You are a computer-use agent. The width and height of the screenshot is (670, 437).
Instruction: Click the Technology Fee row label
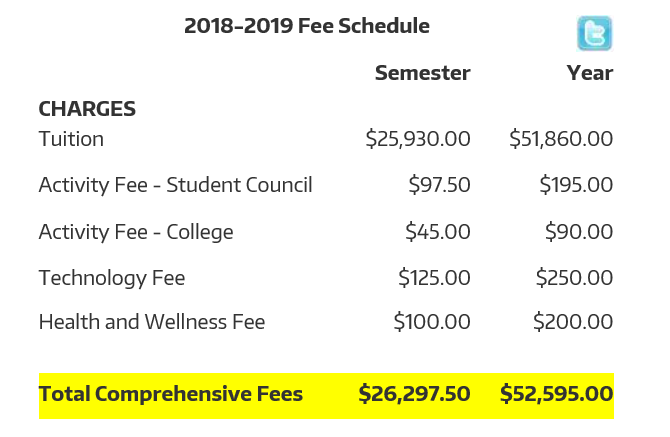(x=112, y=278)
